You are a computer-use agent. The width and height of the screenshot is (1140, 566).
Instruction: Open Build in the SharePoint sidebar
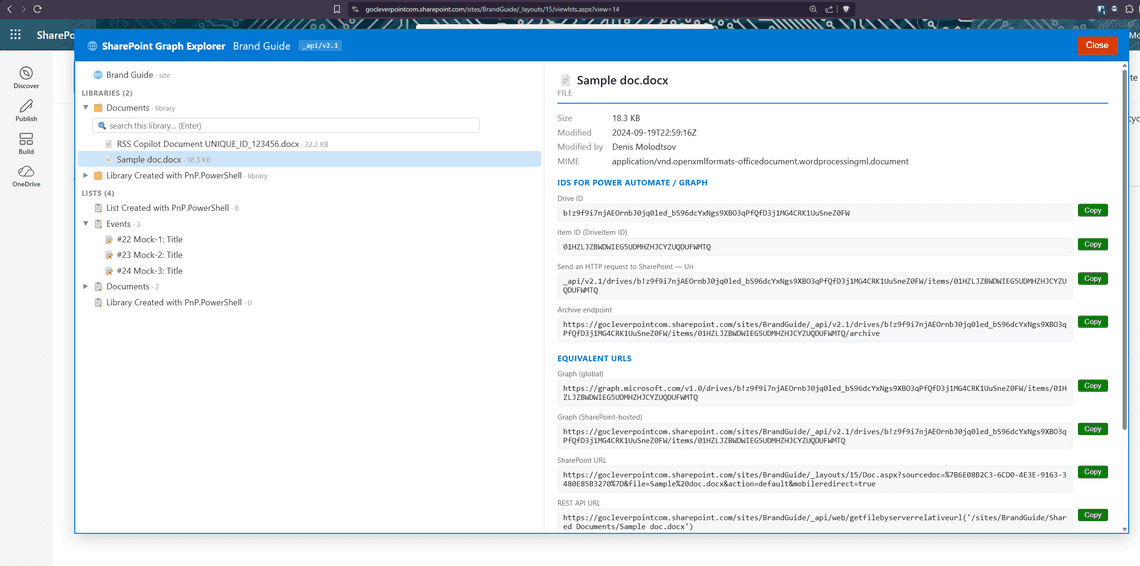point(26,143)
